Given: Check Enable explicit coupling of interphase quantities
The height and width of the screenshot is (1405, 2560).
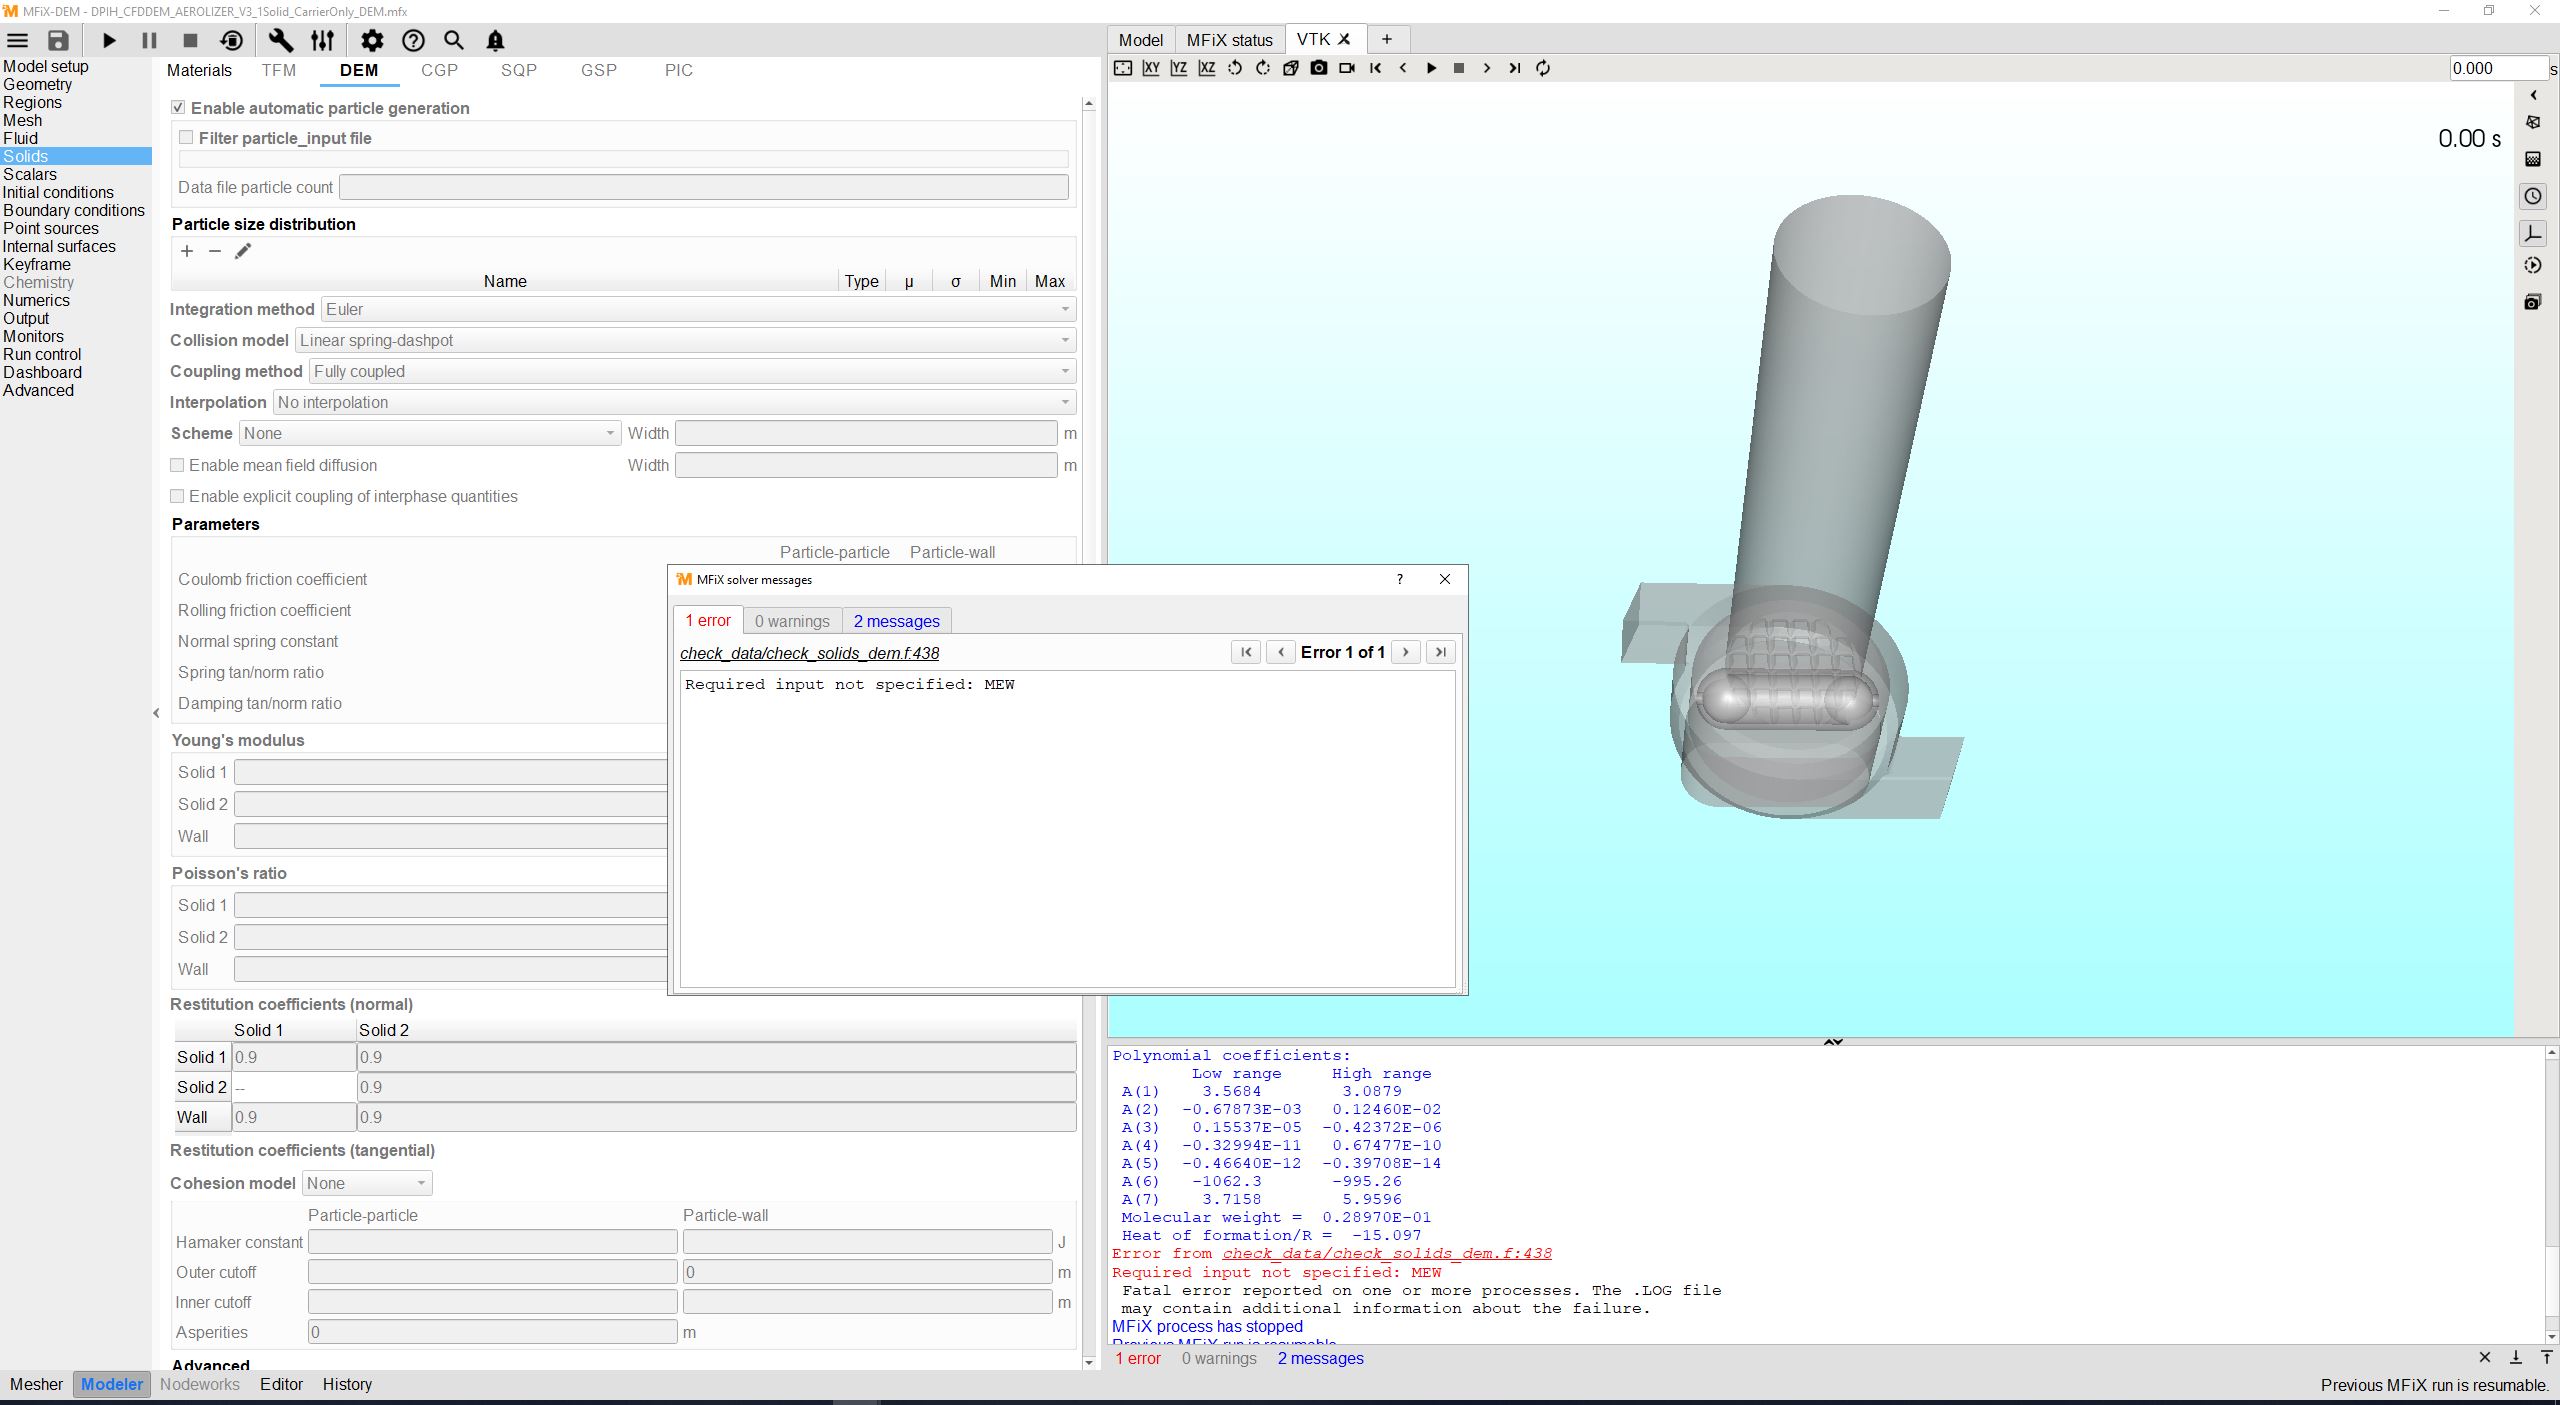Looking at the screenshot, I should click(x=177, y=496).
